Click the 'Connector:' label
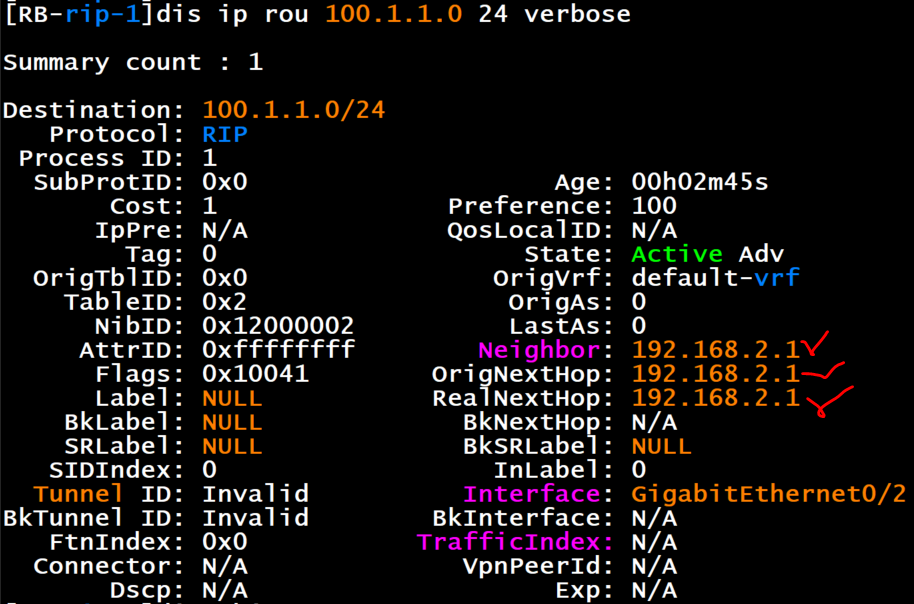This screenshot has height=604, width=914. (x=109, y=565)
